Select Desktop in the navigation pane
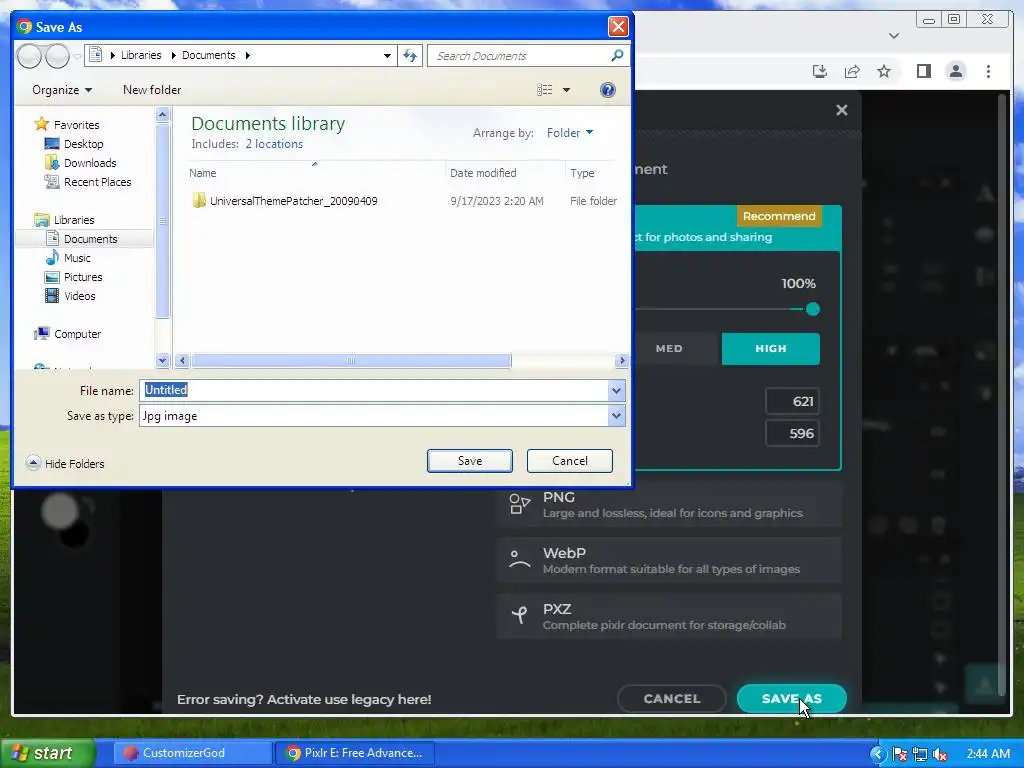1024x768 pixels. pos(74,144)
